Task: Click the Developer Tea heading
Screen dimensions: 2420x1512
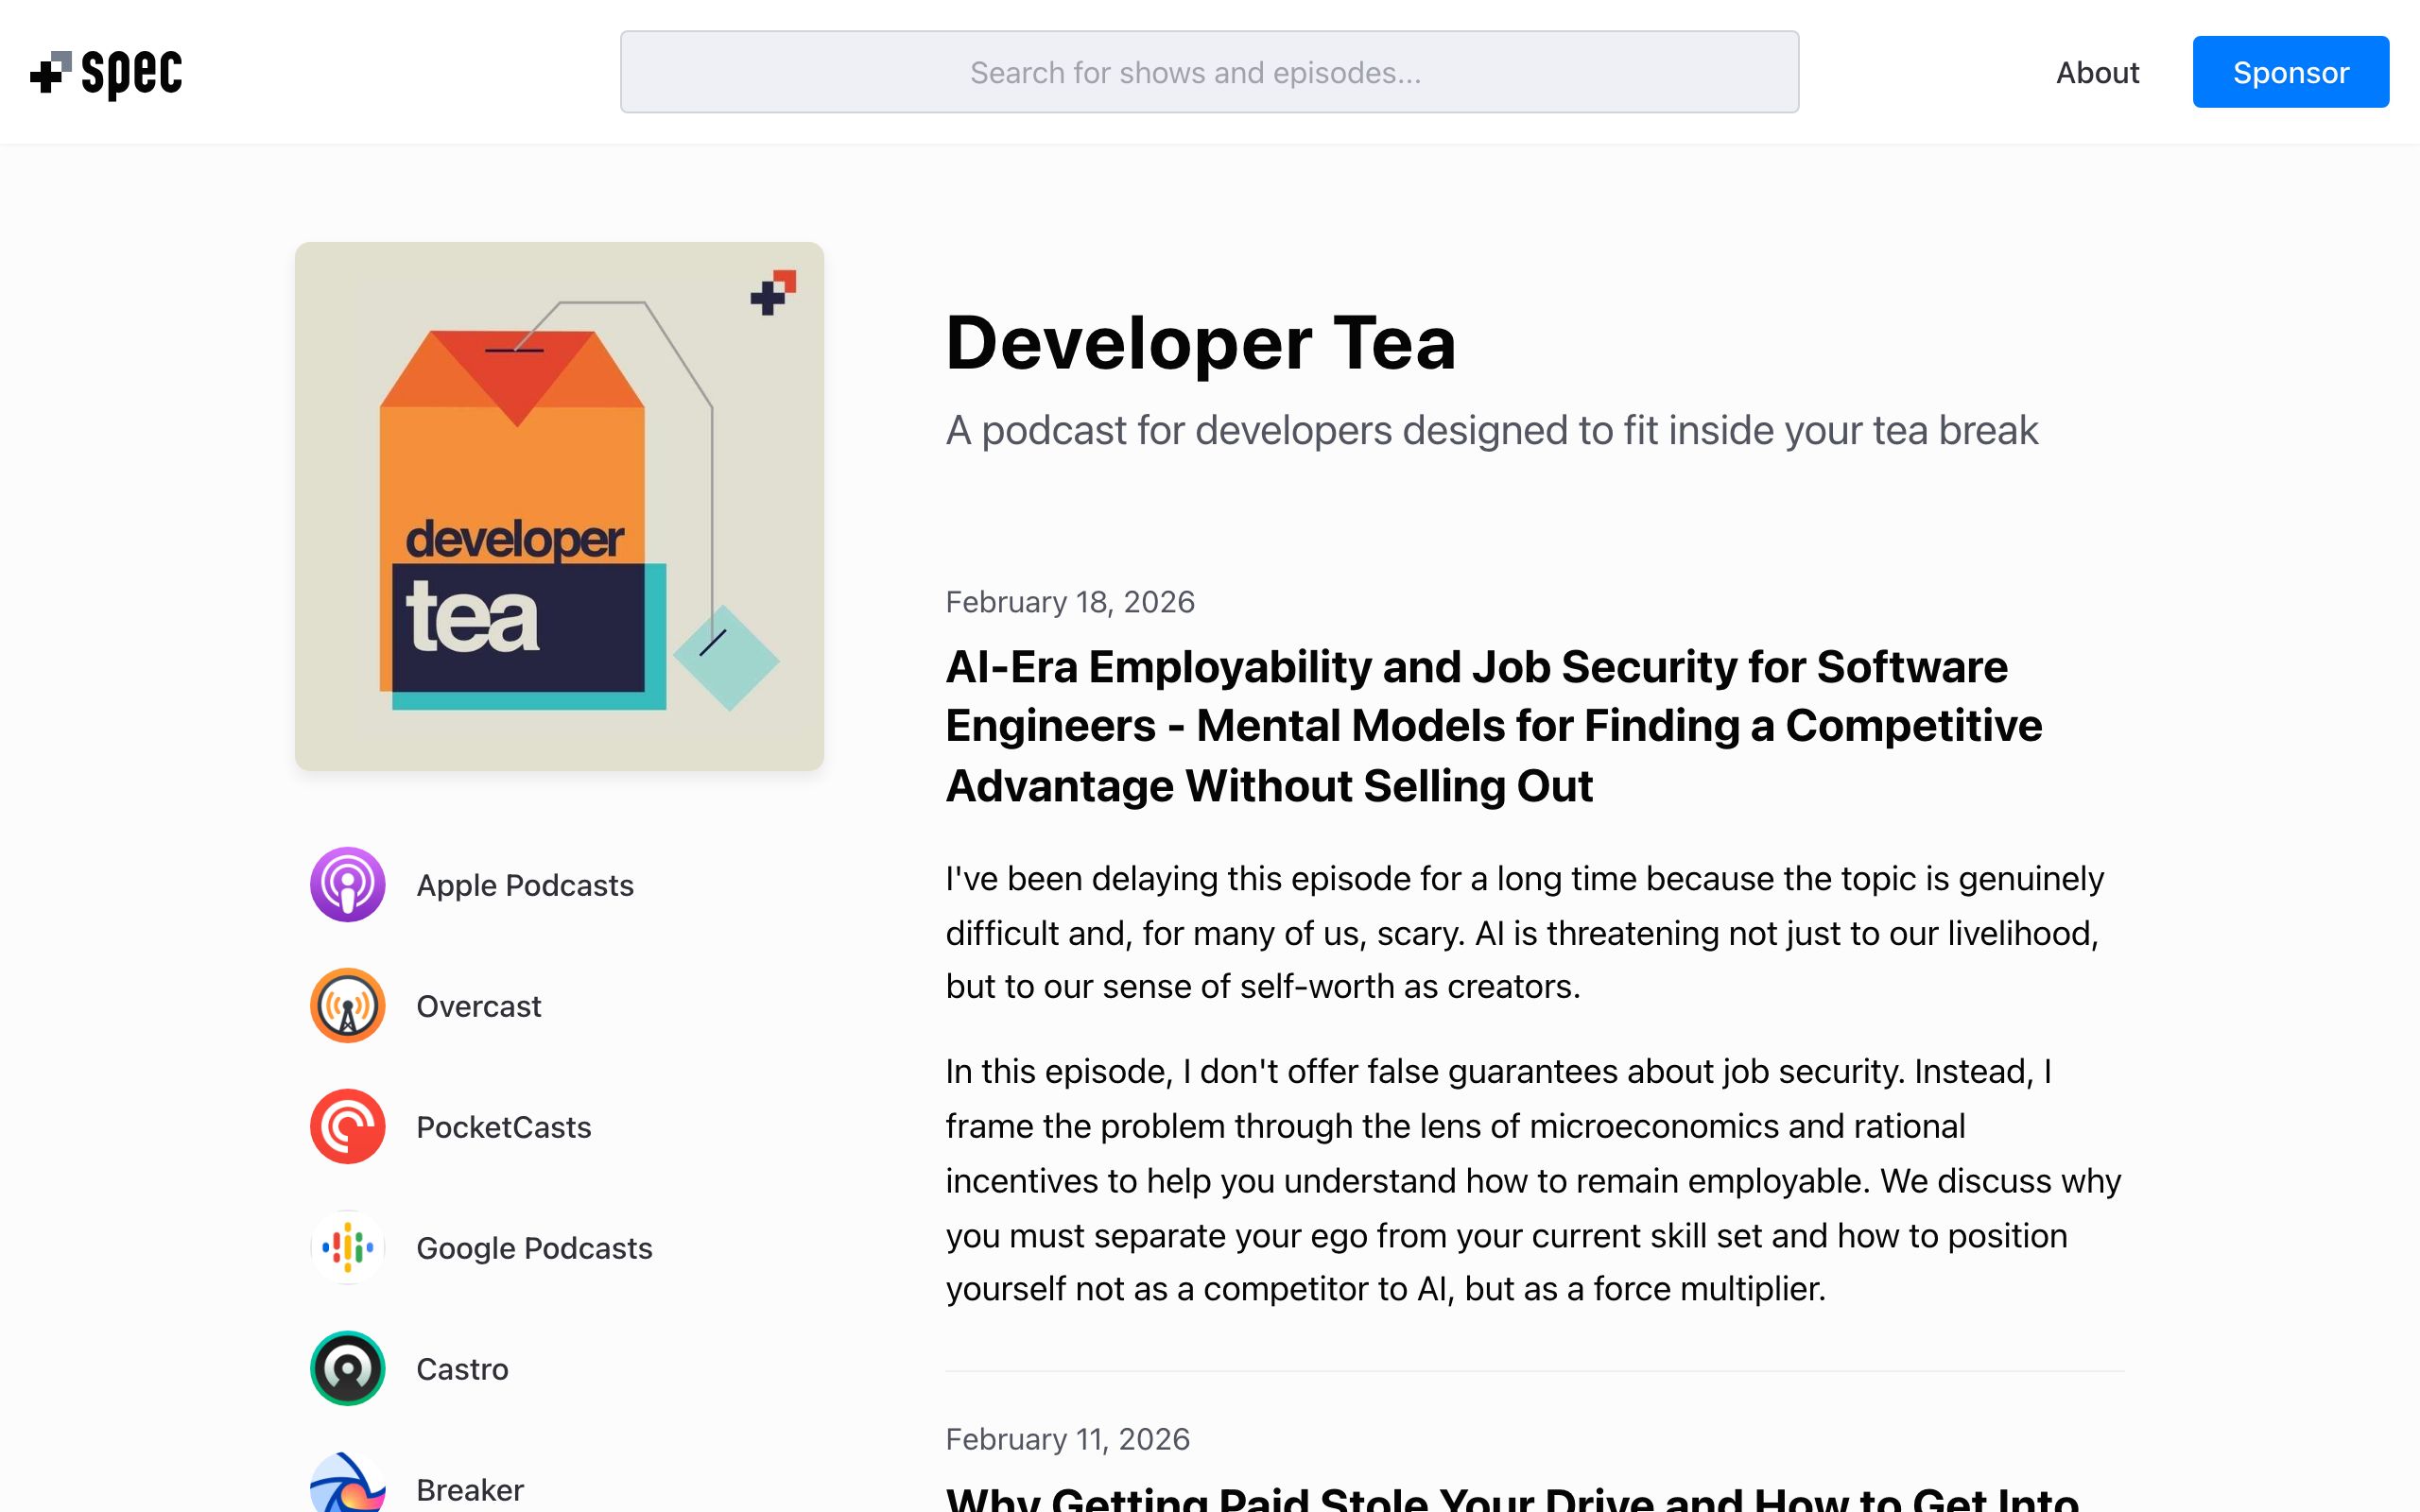Action: pyautogui.click(x=1200, y=343)
